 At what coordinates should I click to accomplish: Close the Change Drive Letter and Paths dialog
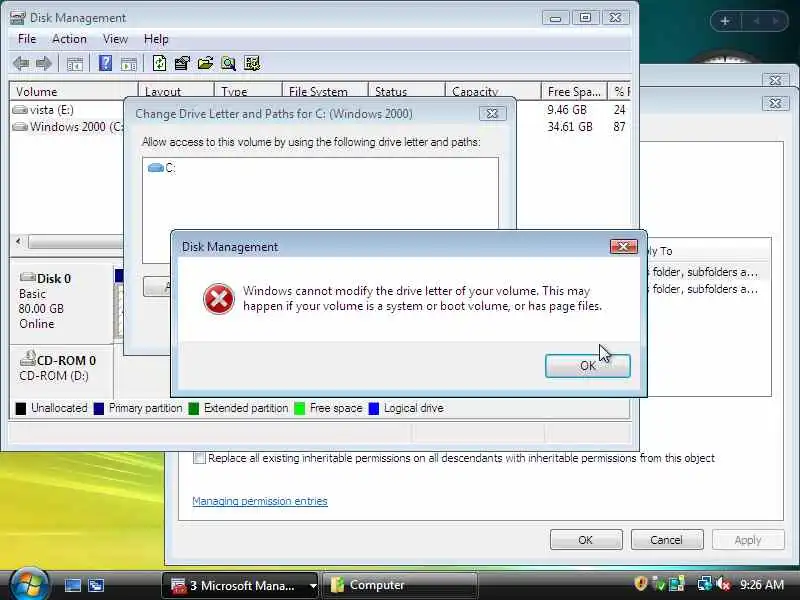(x=492, y=113)
